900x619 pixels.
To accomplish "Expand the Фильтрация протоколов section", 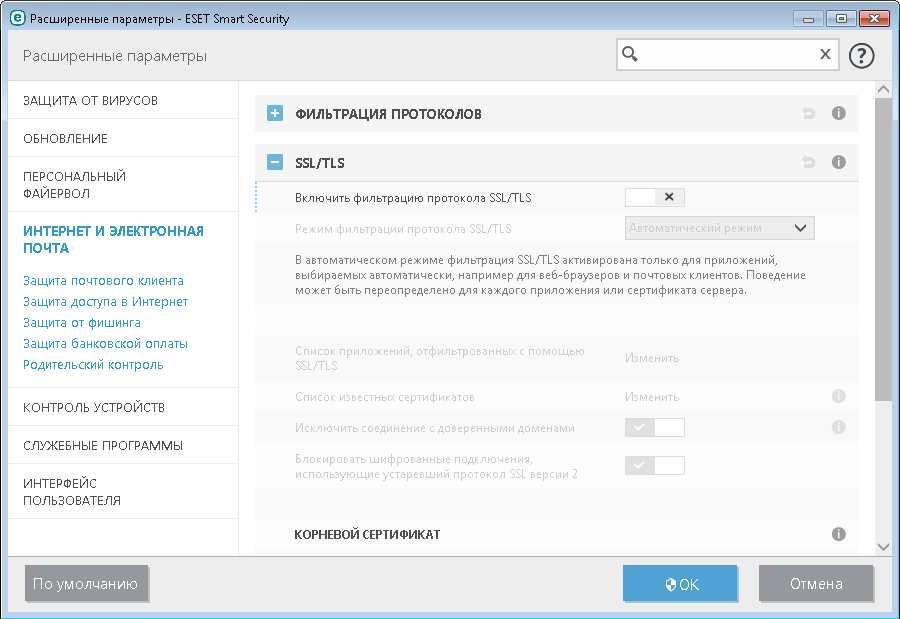I will (275, 113).
